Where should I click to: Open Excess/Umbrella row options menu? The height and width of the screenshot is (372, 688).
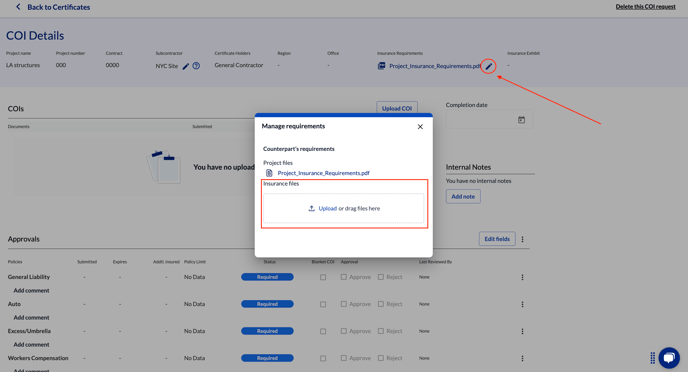point(522,332)
